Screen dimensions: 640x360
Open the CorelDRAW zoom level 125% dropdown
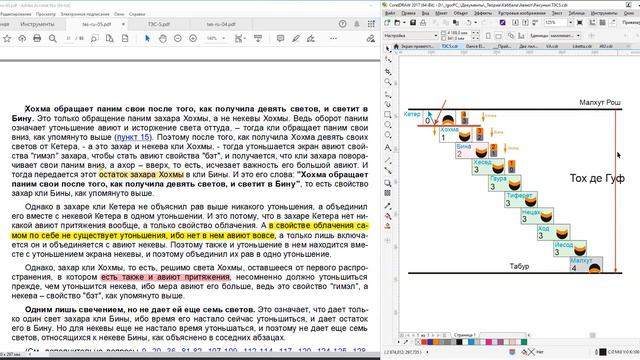[571, 23]
